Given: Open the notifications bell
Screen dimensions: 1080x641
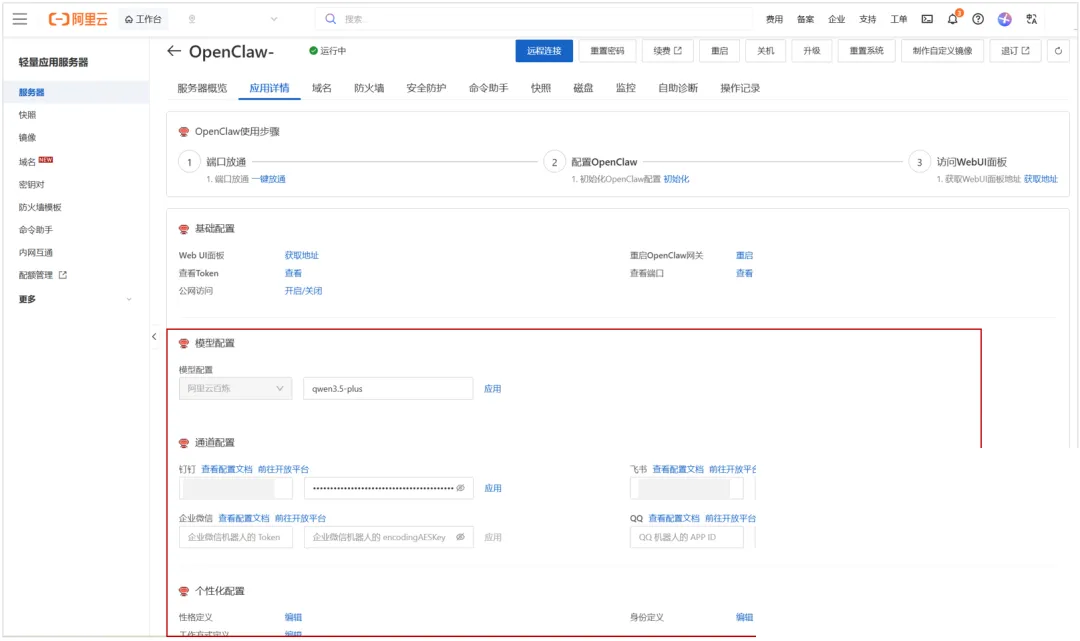Looking at the screenshot, I should coord(953,19).
